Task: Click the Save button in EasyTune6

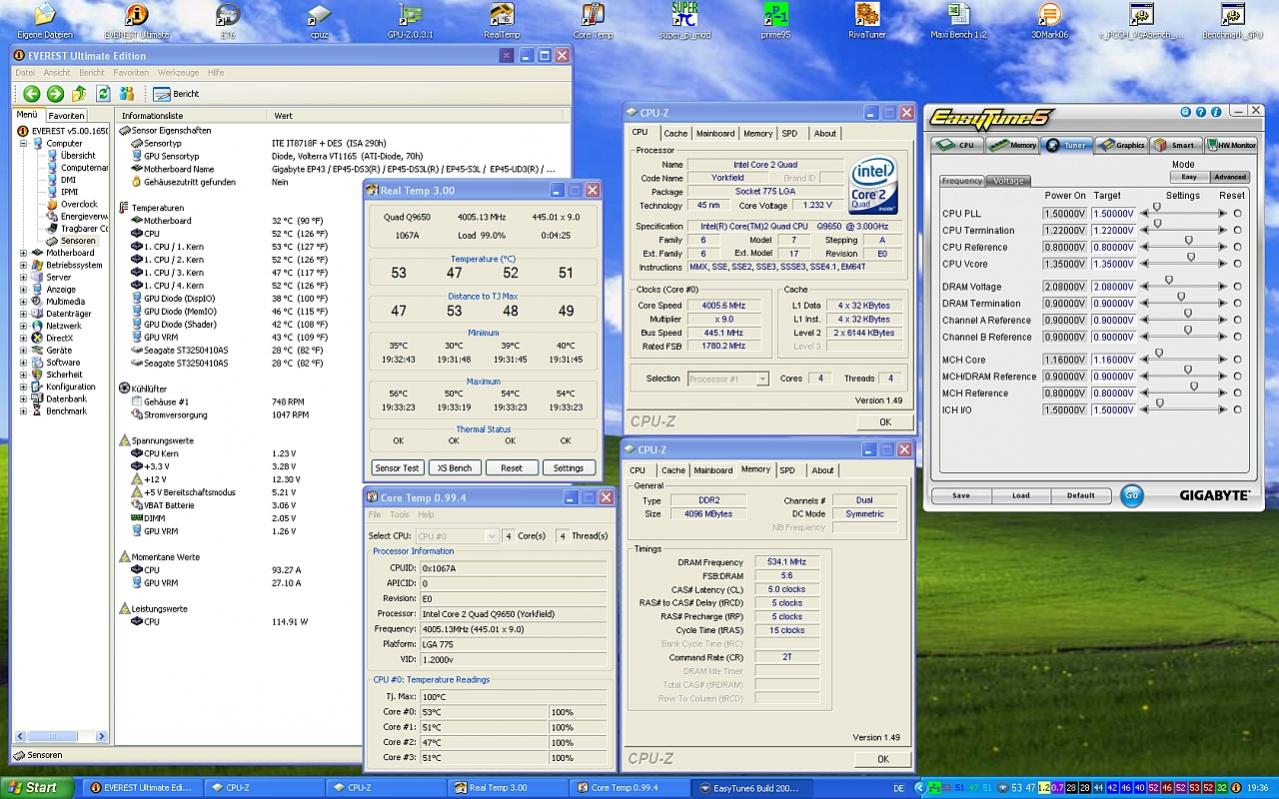Action: click(960, 495)
